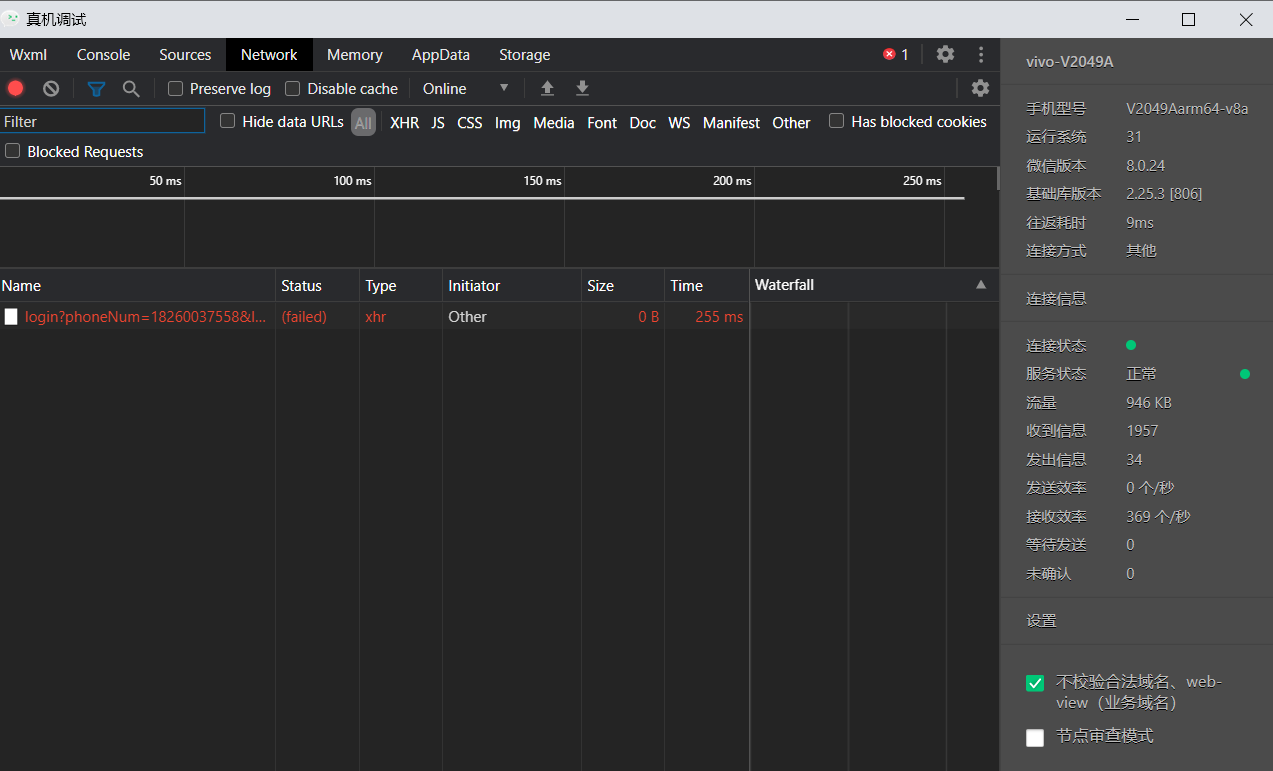Image resolution: width=1273 pixels, height=771 pixels.
Task: Sort by Time column header
Action: (706, 285)
